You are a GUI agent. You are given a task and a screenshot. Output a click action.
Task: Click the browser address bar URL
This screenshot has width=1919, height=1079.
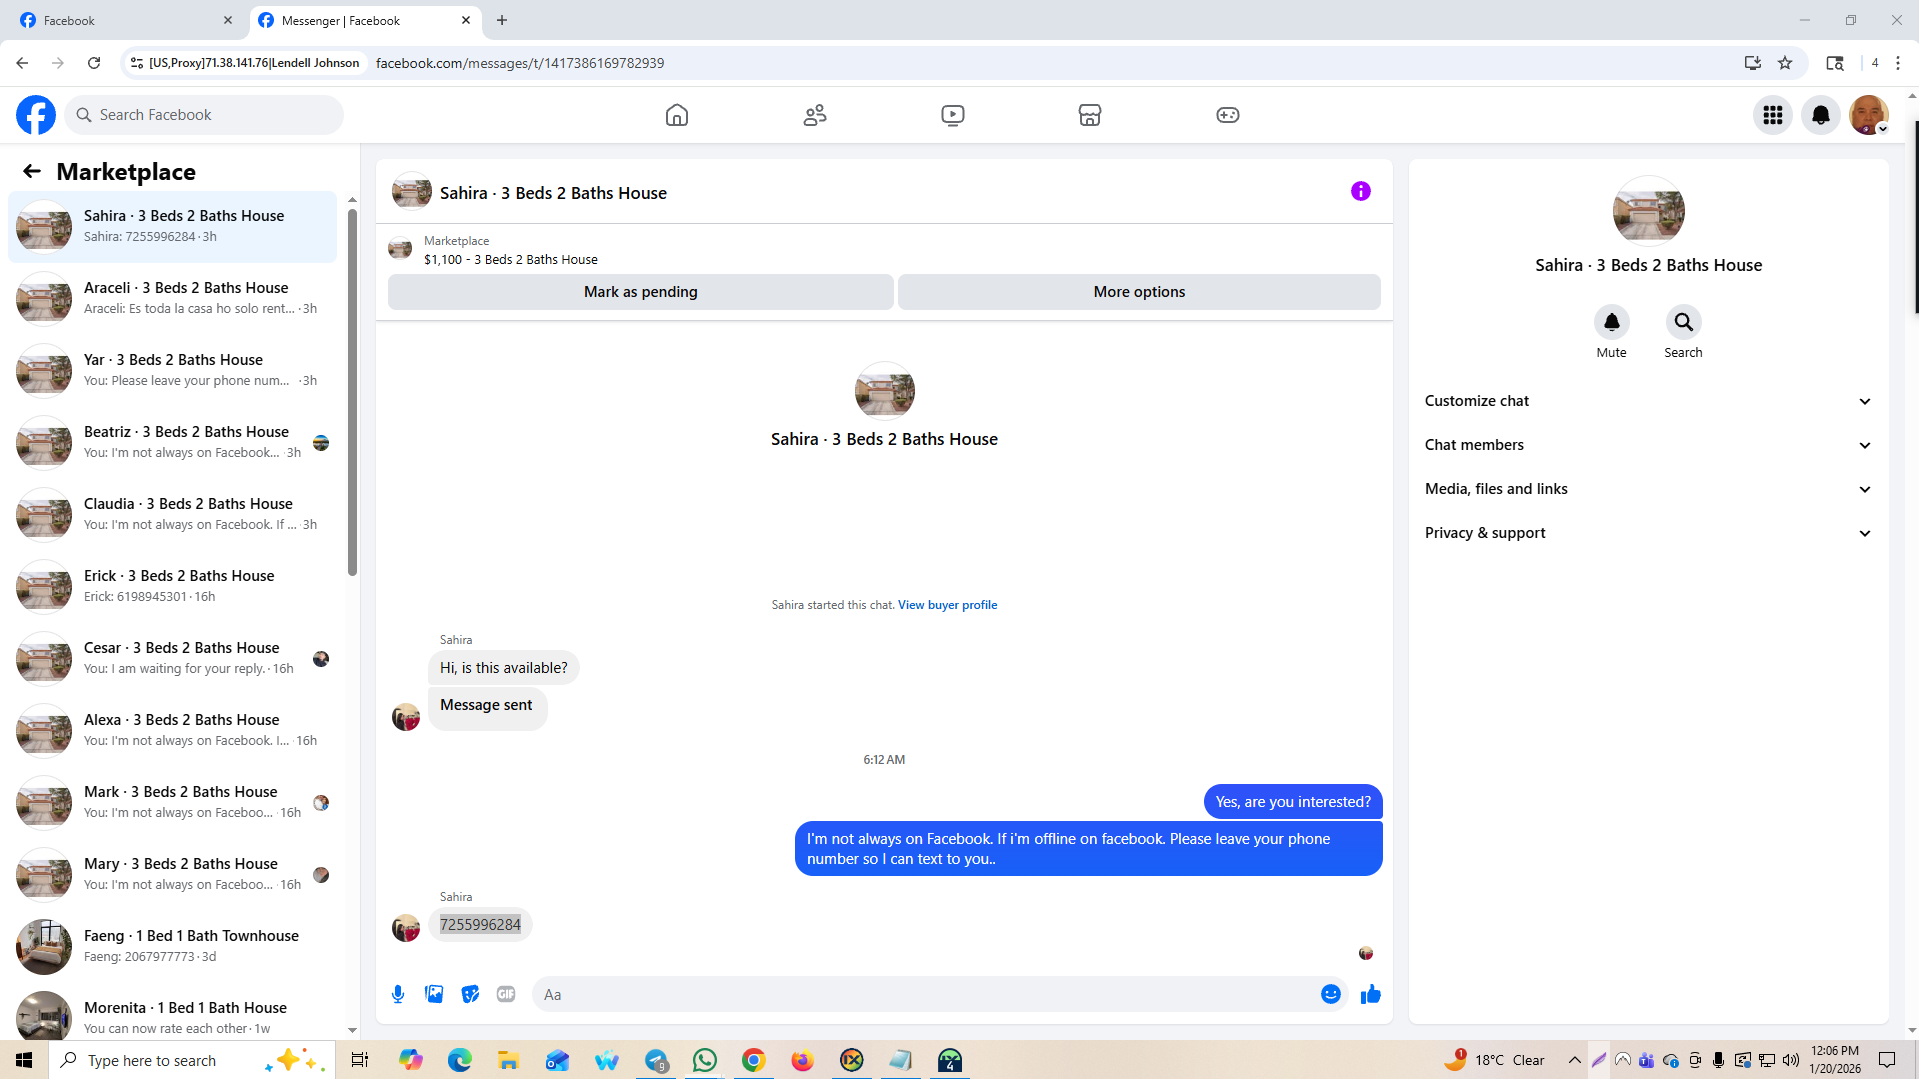point(520,63)
